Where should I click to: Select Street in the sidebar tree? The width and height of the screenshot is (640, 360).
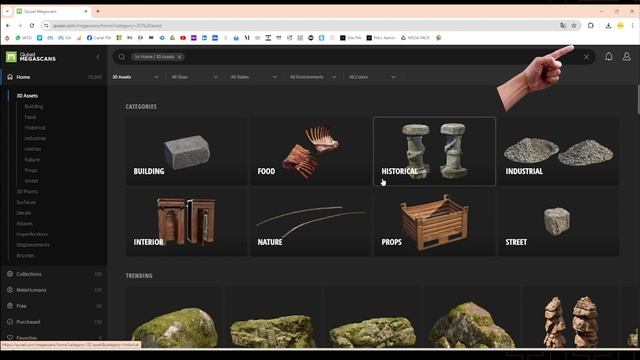[31, 181]
